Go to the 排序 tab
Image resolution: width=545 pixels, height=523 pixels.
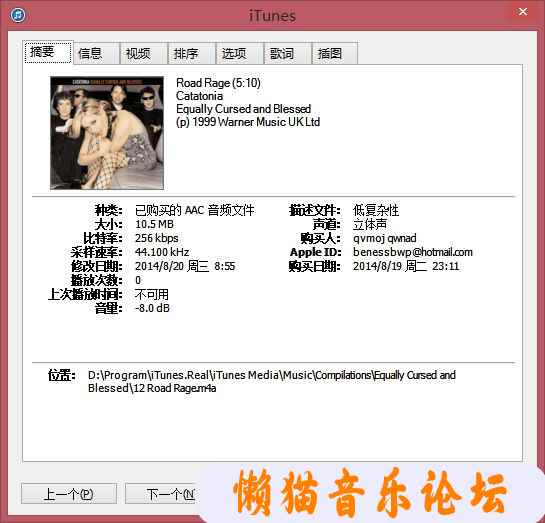(192, 54)
